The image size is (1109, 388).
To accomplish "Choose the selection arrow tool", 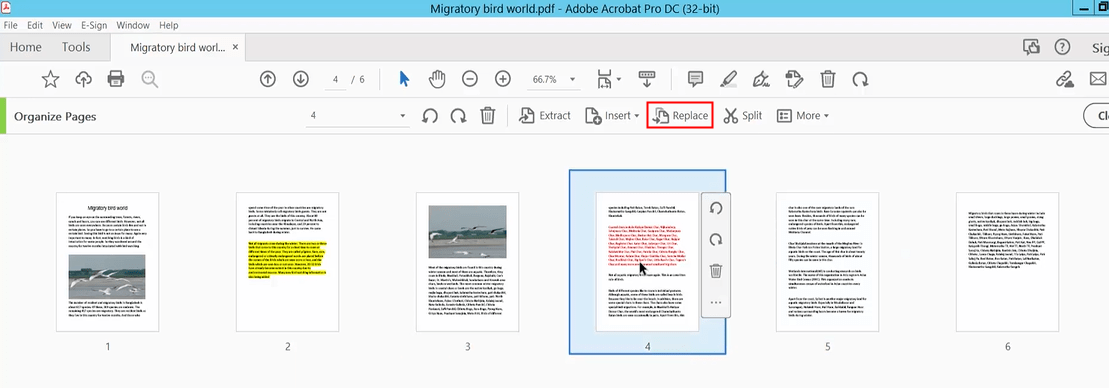I will [405, 78].
